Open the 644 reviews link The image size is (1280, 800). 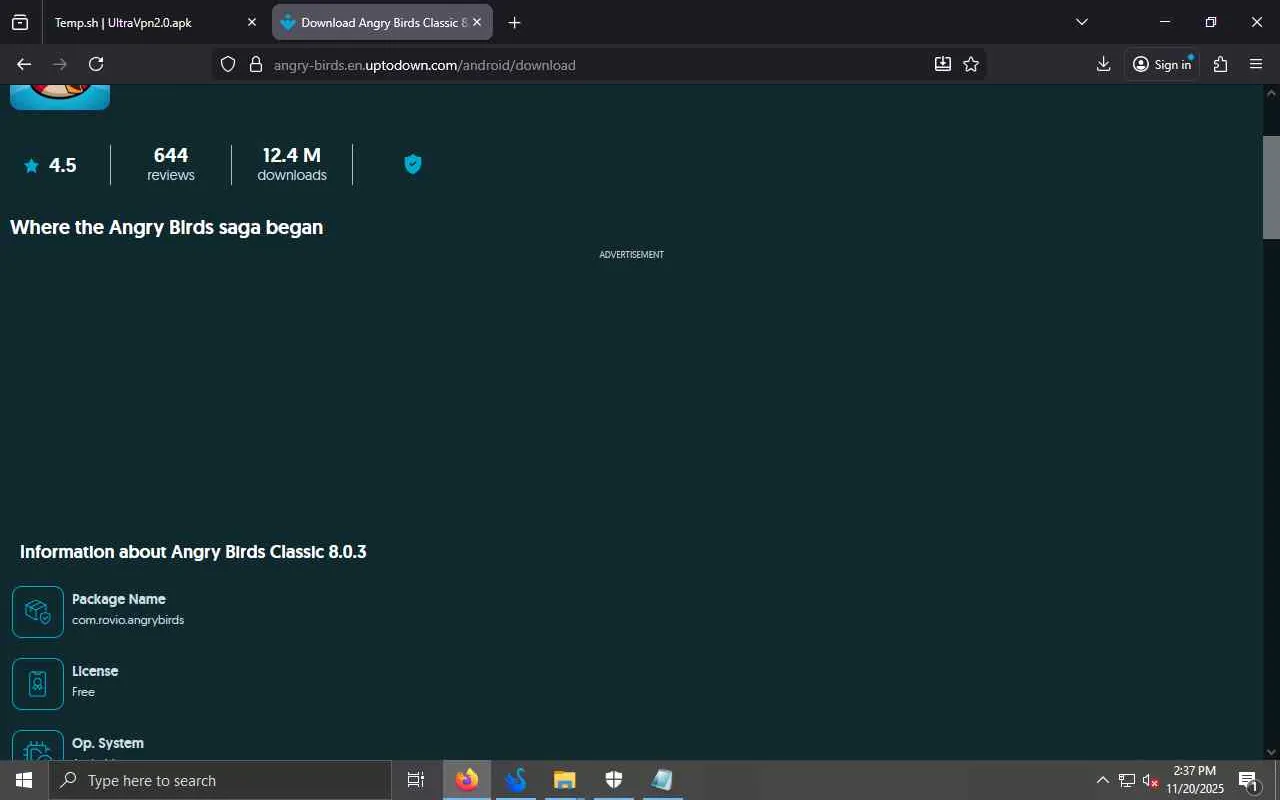click(x=171, y=164)
